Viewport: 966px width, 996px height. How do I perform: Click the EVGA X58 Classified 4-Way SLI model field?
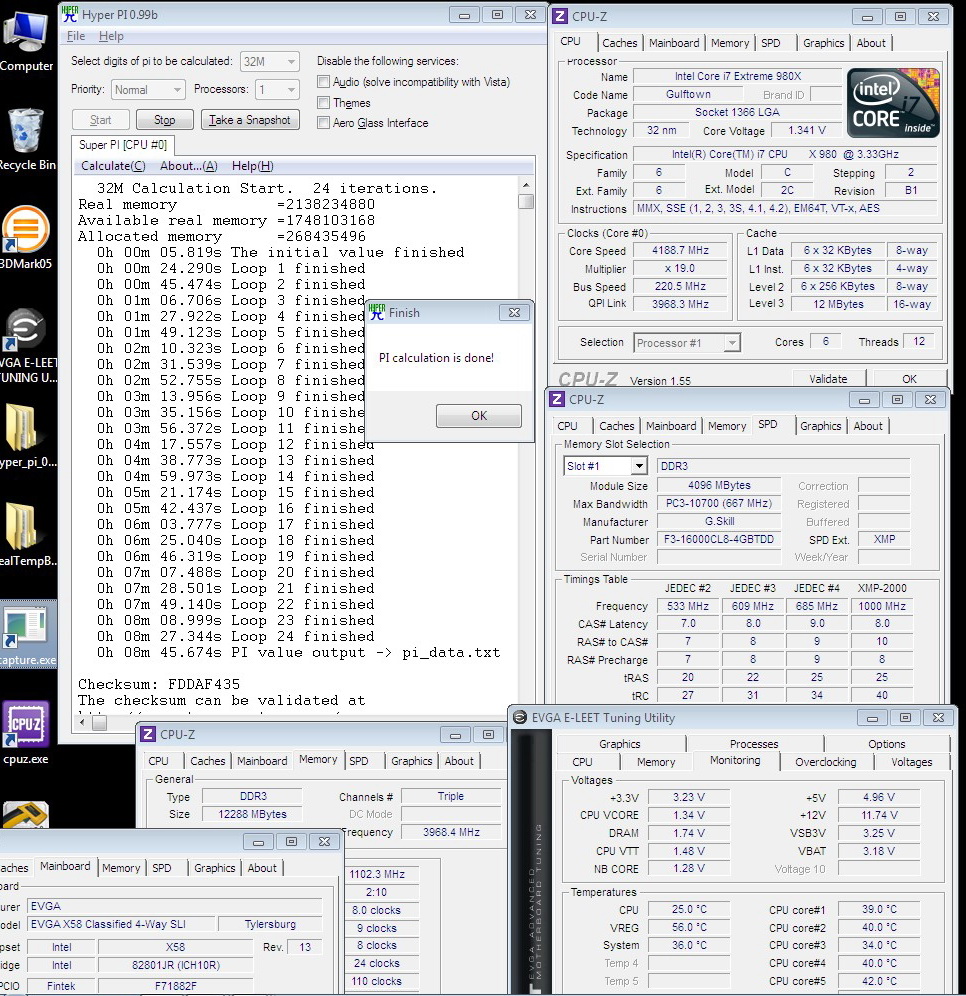coord(121,924)
